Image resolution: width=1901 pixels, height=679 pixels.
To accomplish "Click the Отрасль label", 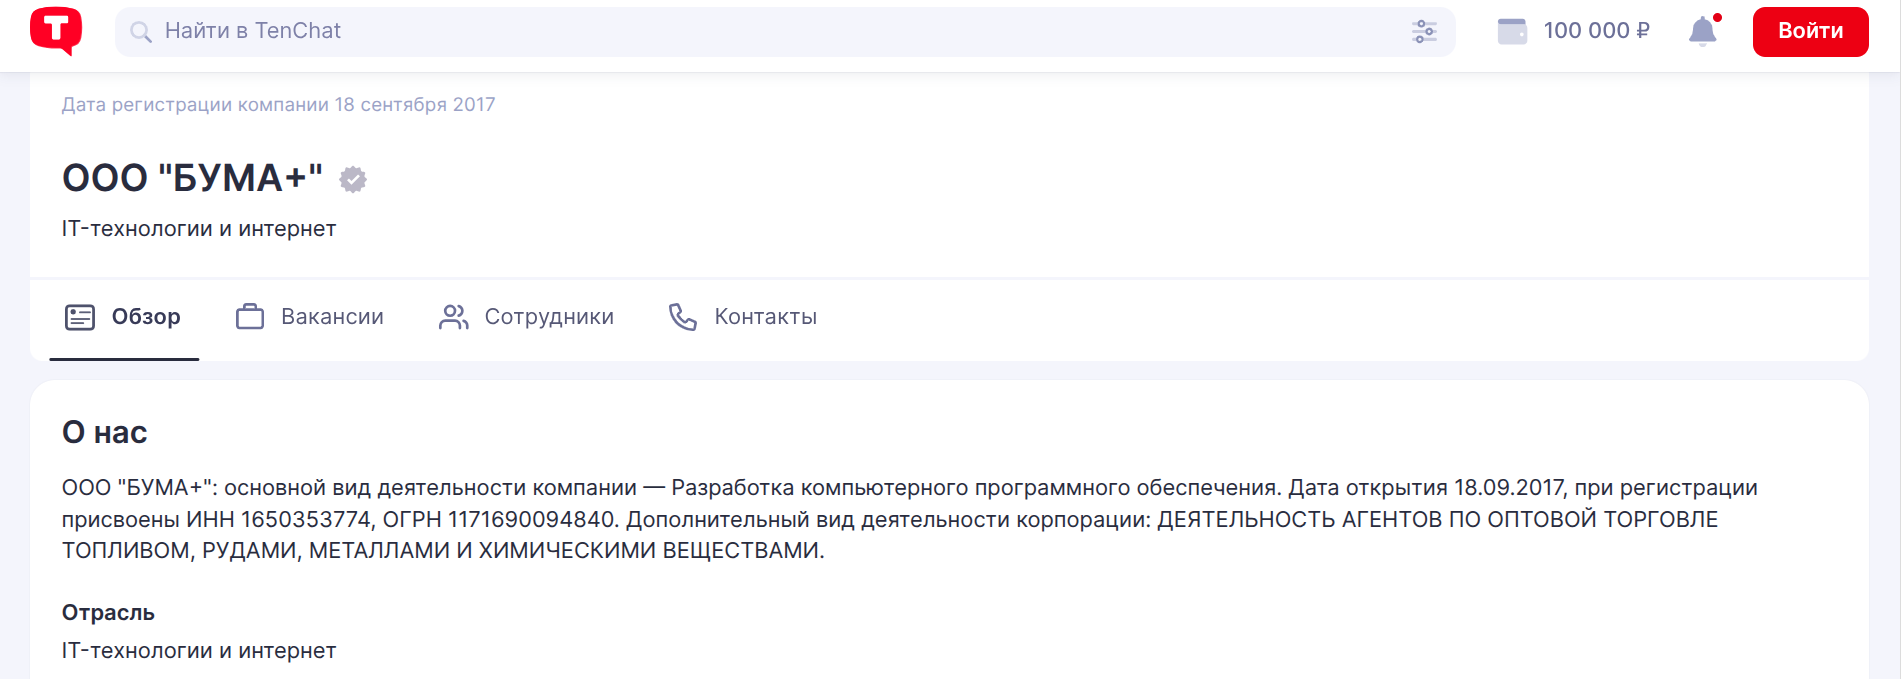I will (108, 612).
